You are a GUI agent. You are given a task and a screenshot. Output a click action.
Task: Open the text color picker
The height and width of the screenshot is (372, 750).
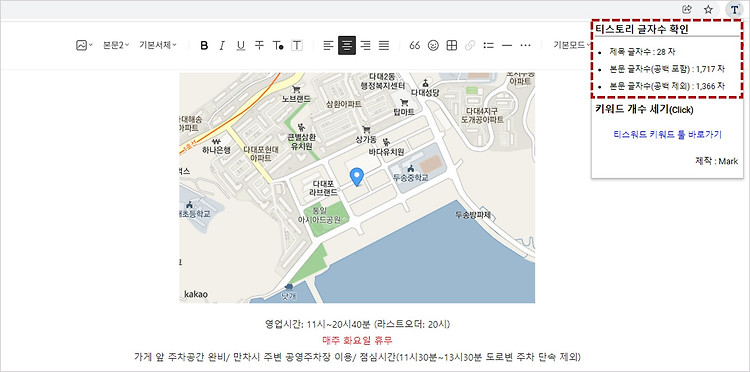click(x=278, y=45)
